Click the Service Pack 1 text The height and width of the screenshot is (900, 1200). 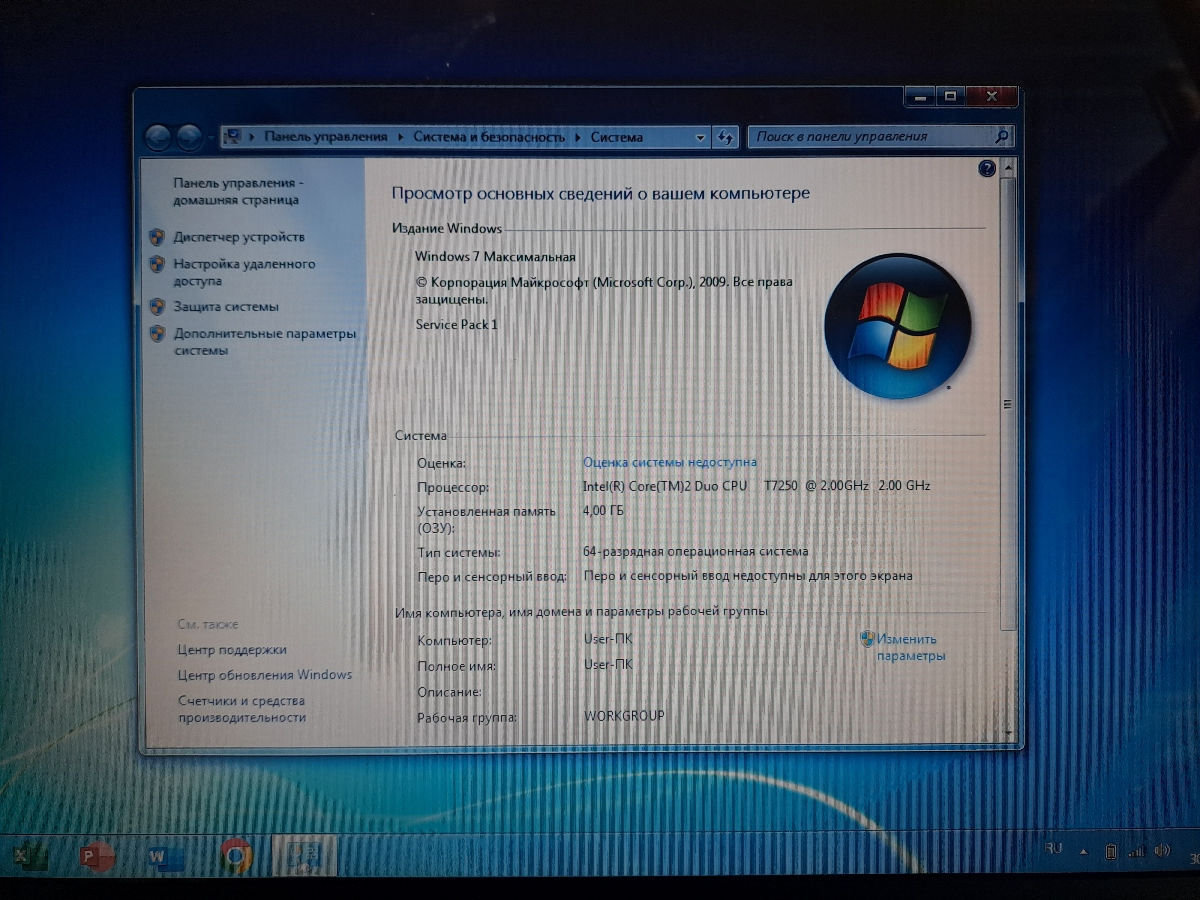[x=456, y=325]
